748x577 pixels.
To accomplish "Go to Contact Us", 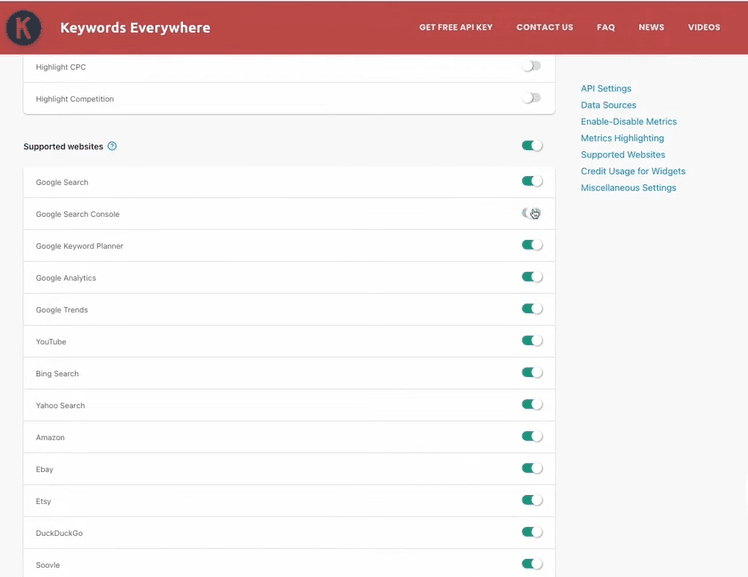I will click(x=545, y=28).
